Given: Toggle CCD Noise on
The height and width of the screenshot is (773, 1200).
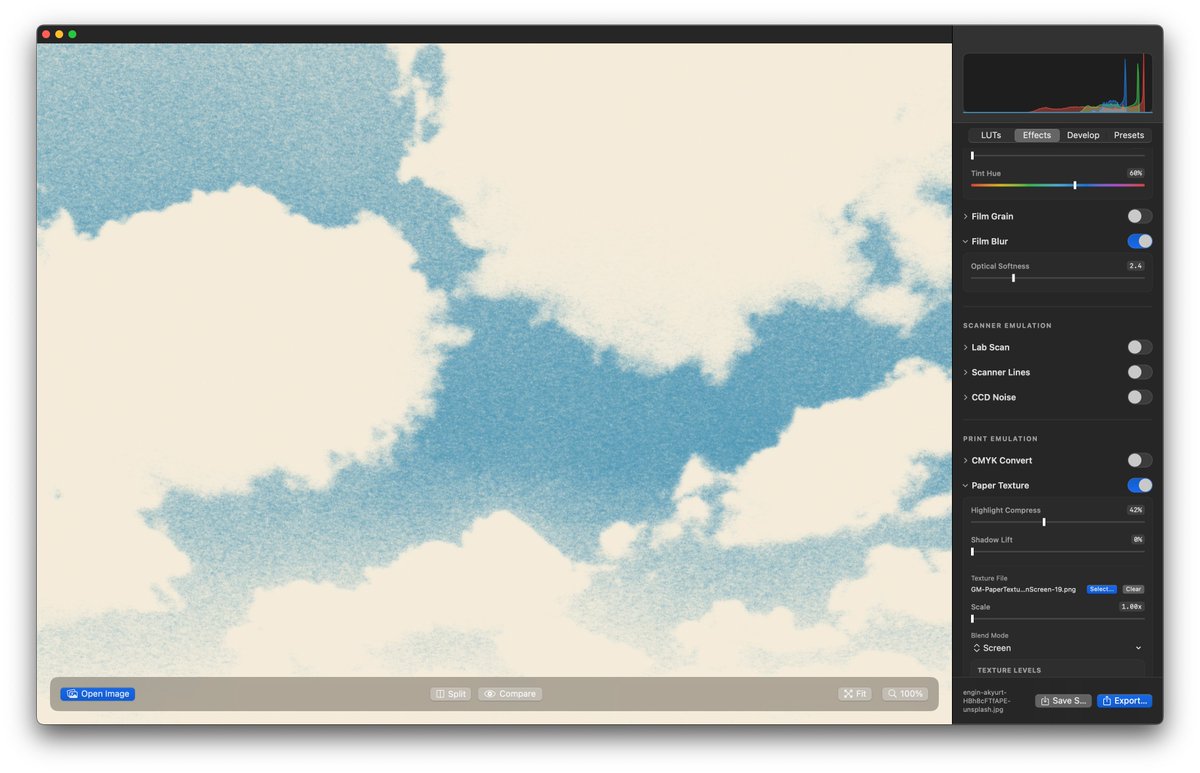Looking at the screenshot, I should (x=1139, y=397).
